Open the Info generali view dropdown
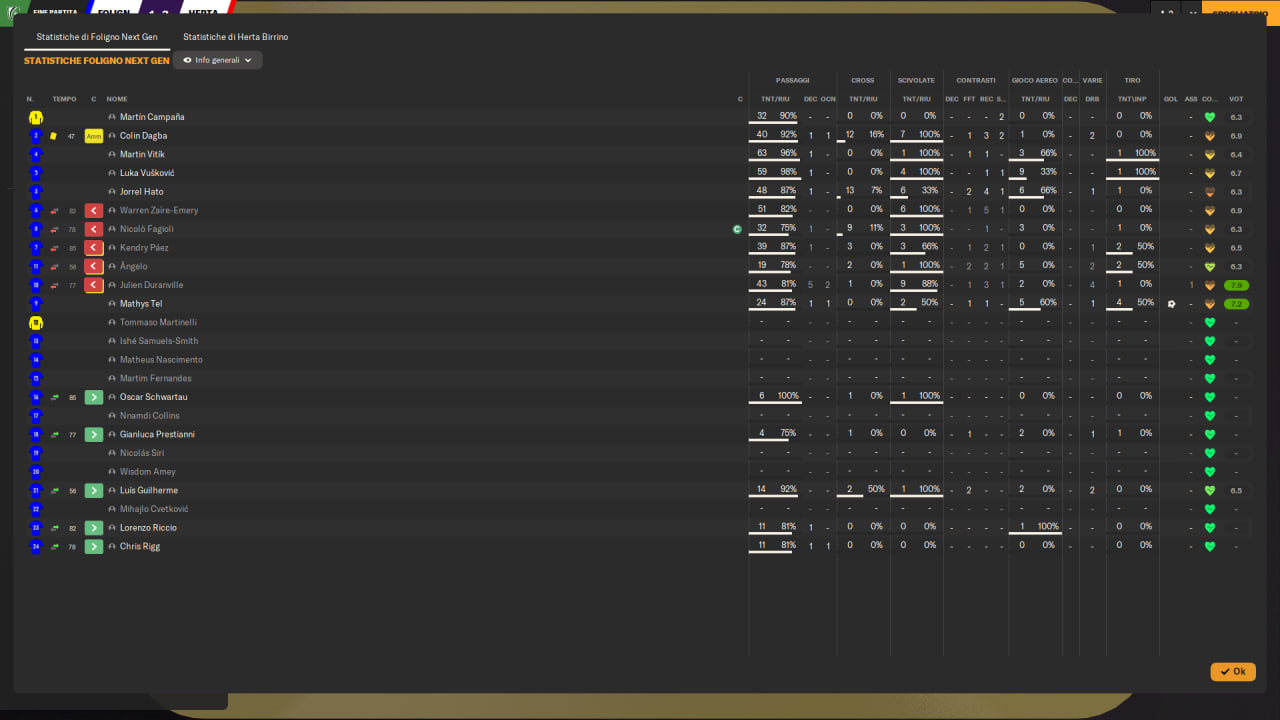The height and width of the screenshot is (720, 1280). tap(218, 60)
